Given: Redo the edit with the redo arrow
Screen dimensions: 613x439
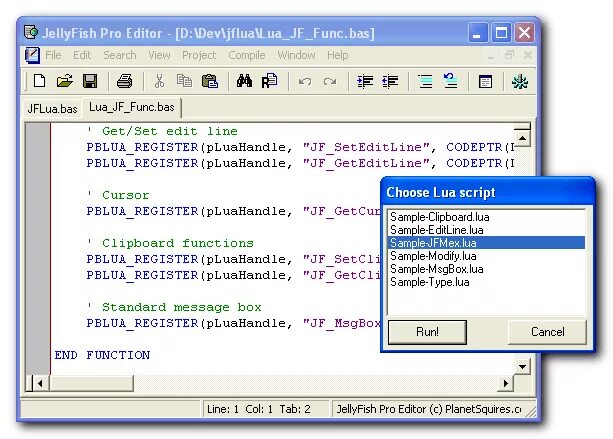Looking at the screenshot, I should point(330,82).
